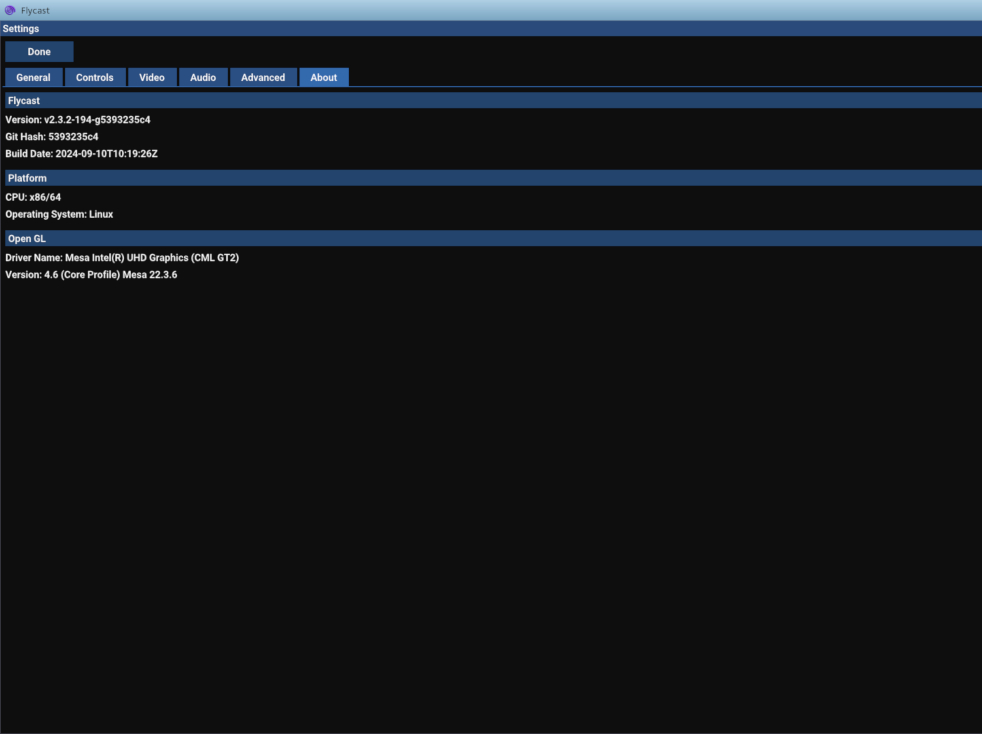Go to the Audio tab
Image resolution: width=982 pixels, height=734 pixels.
[203, 77]
